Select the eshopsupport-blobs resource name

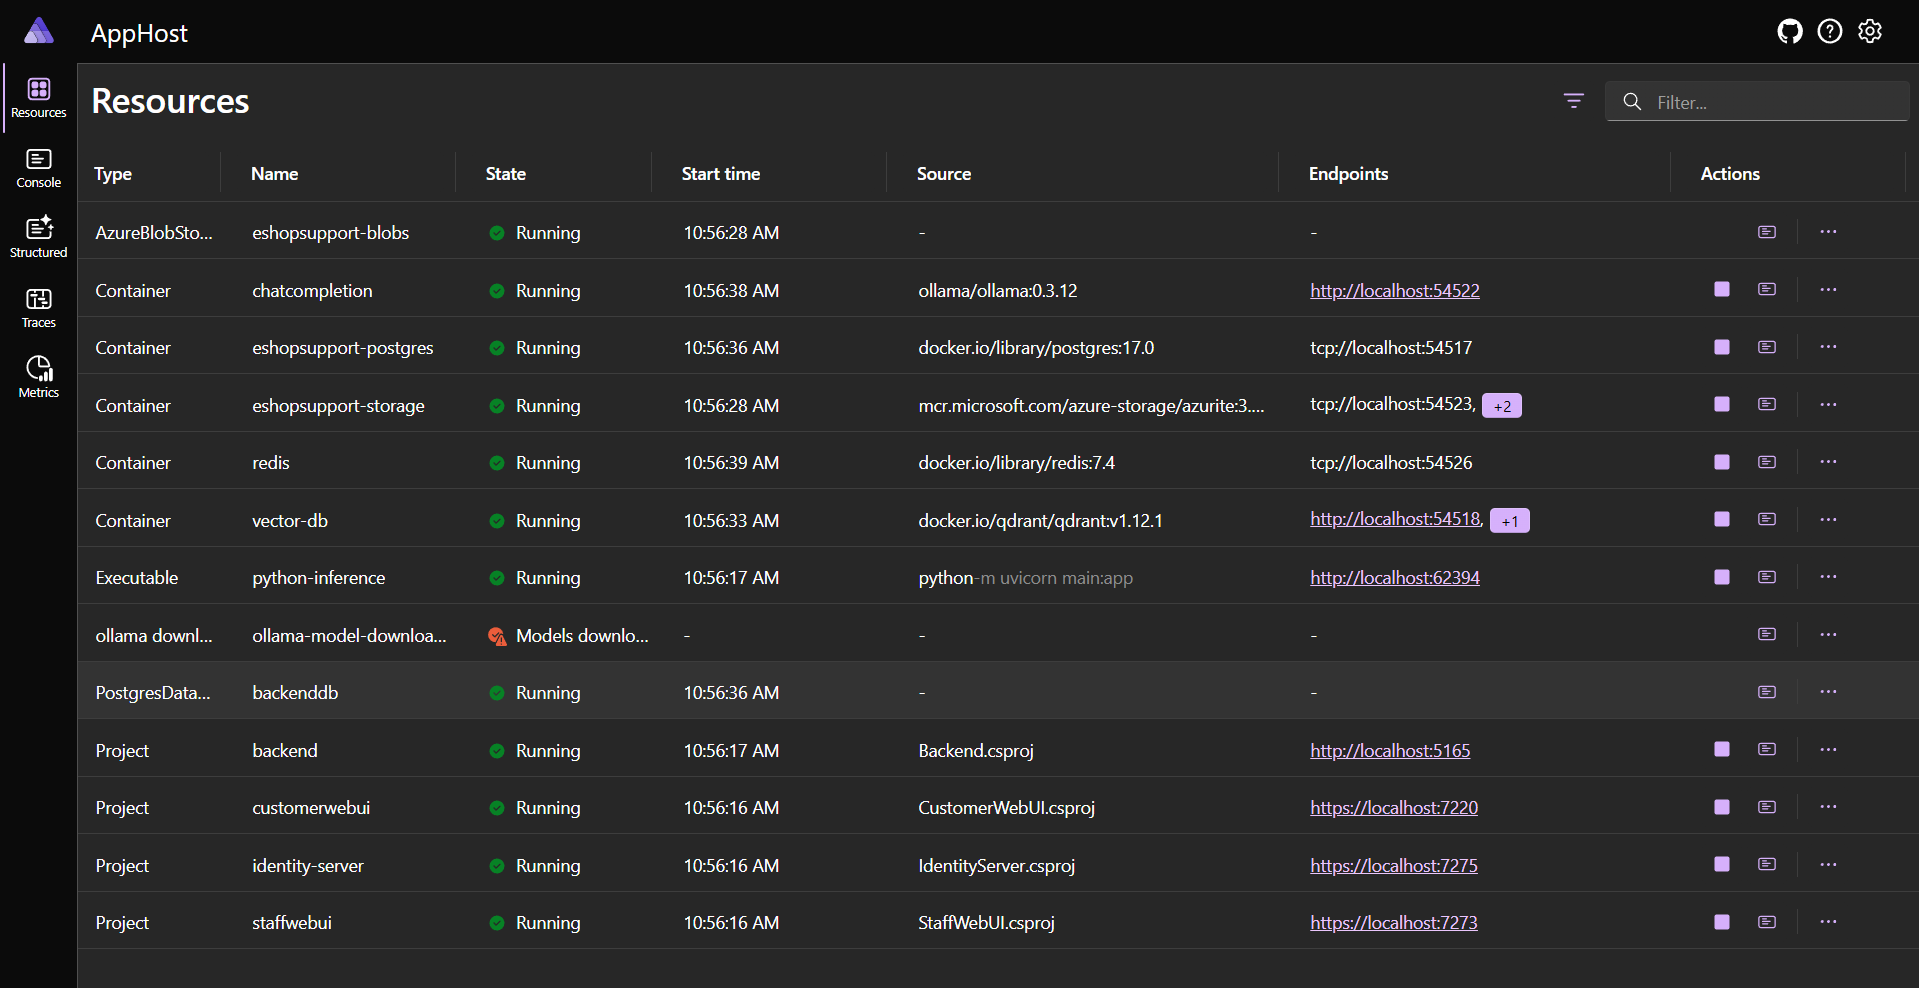pos(330,233)
